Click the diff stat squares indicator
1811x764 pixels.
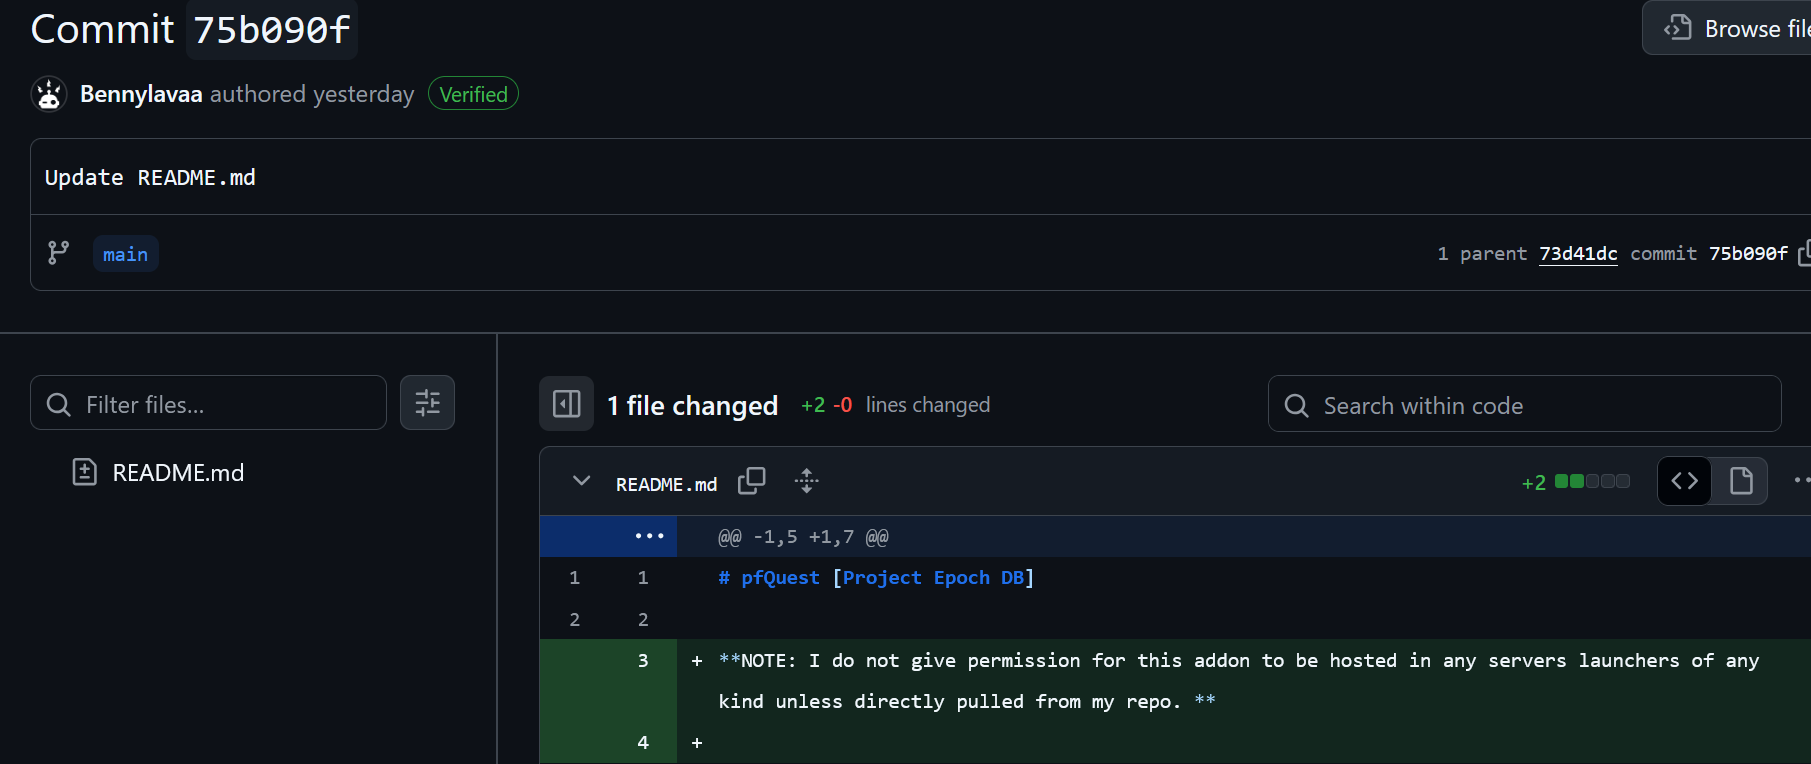tap(1592, 482)
